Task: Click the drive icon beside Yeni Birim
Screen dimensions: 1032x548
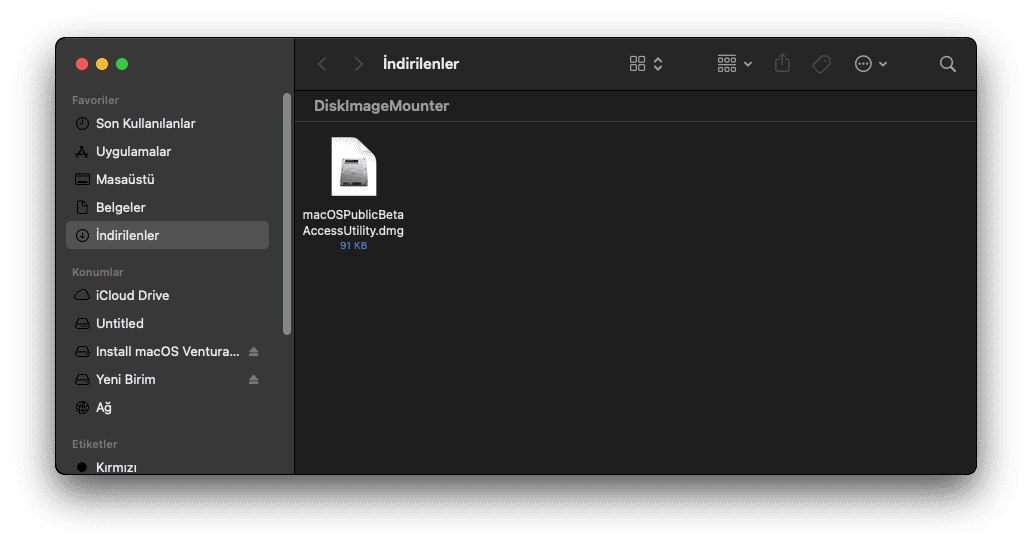Action: pos(82,380)
